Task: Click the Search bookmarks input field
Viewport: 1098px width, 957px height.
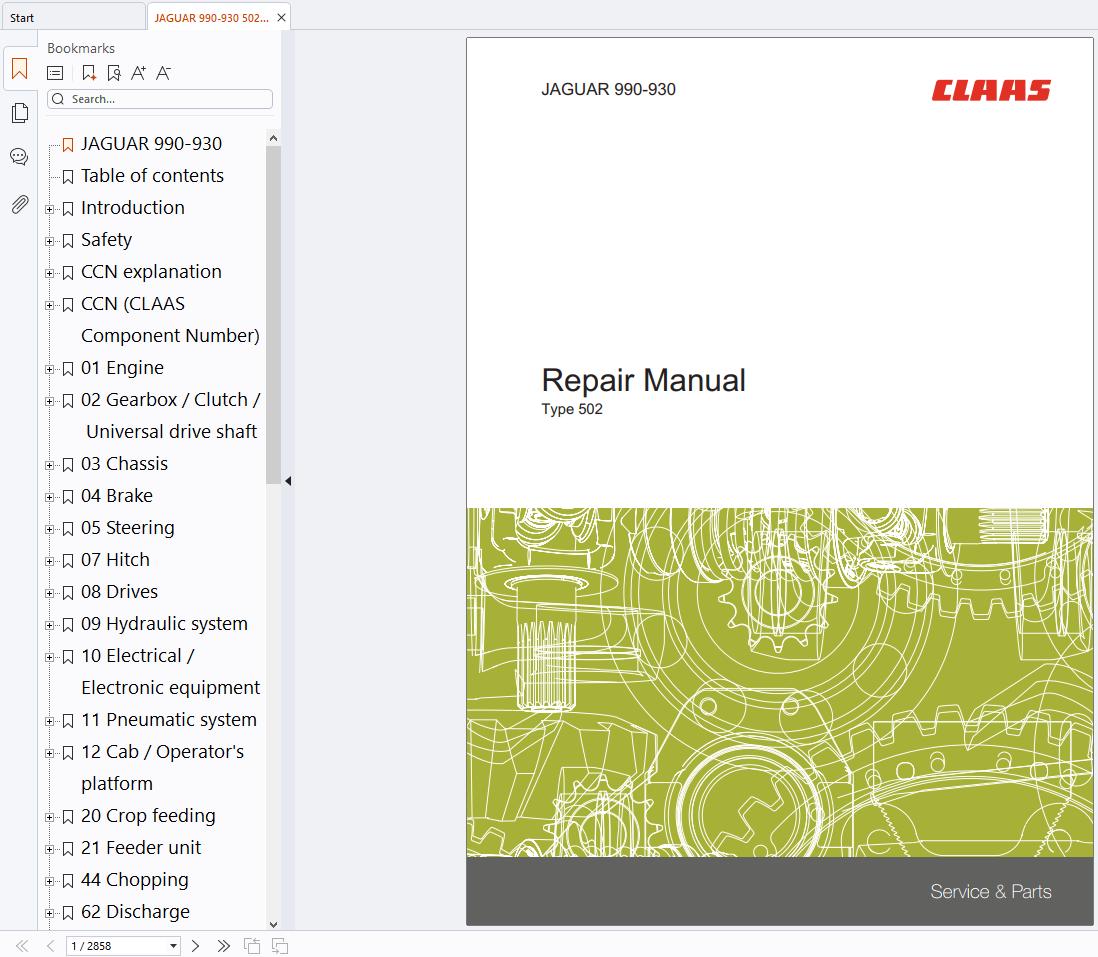Action: [160, 99]
